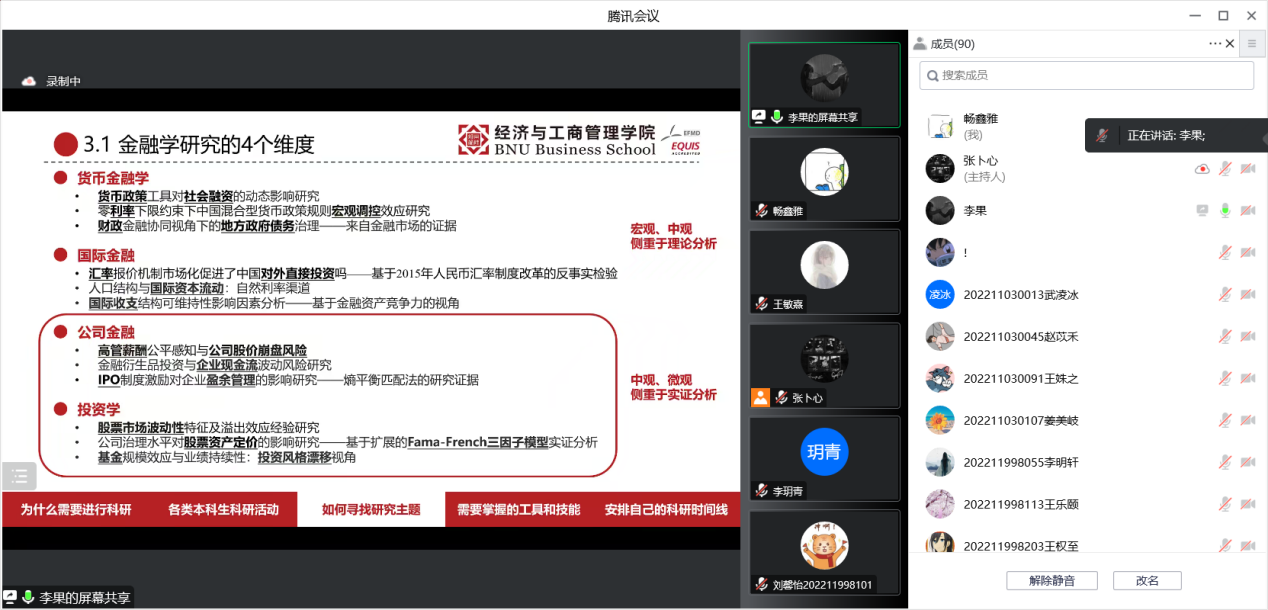This screenshot has width=1268, height=610.
Task: Toggle 张卜心's muted microphone icon
Action: point(1225,169)
